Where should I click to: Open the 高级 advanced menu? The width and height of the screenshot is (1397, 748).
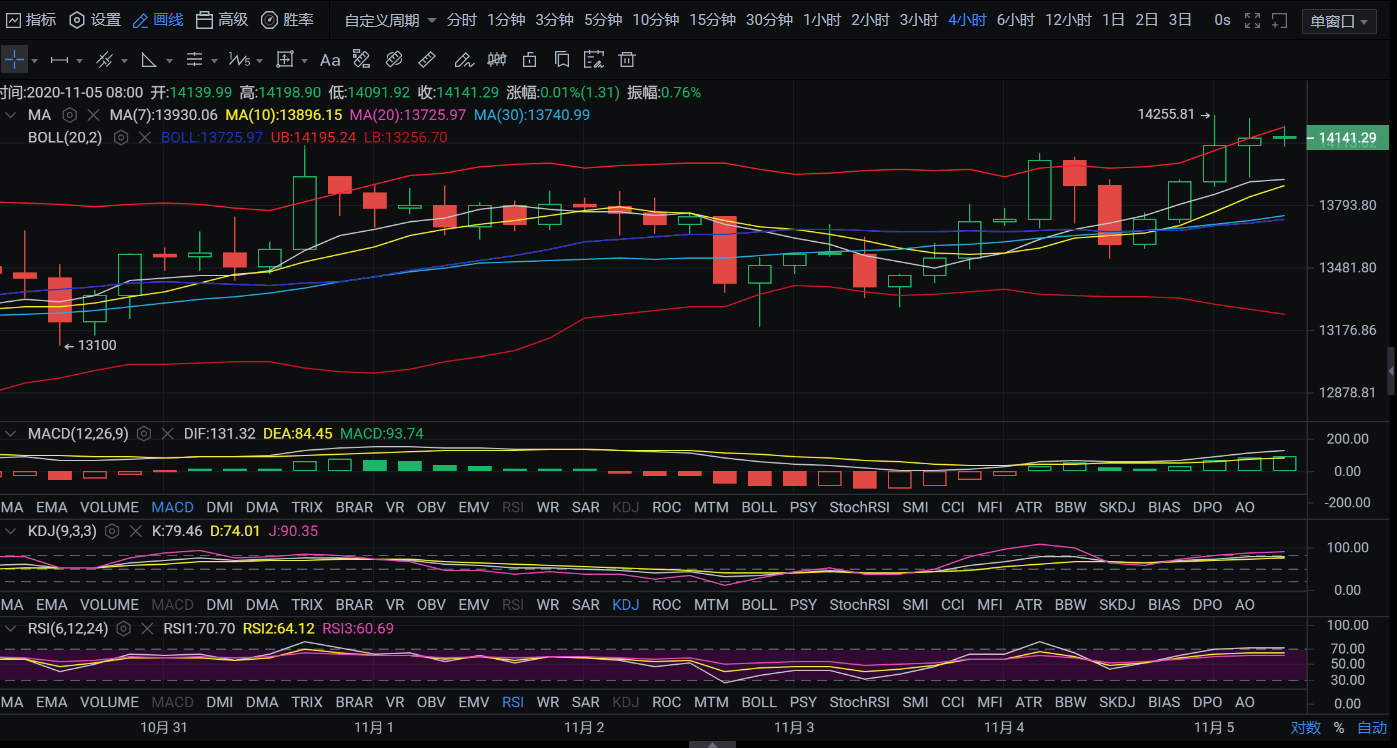tap(222, 20)
